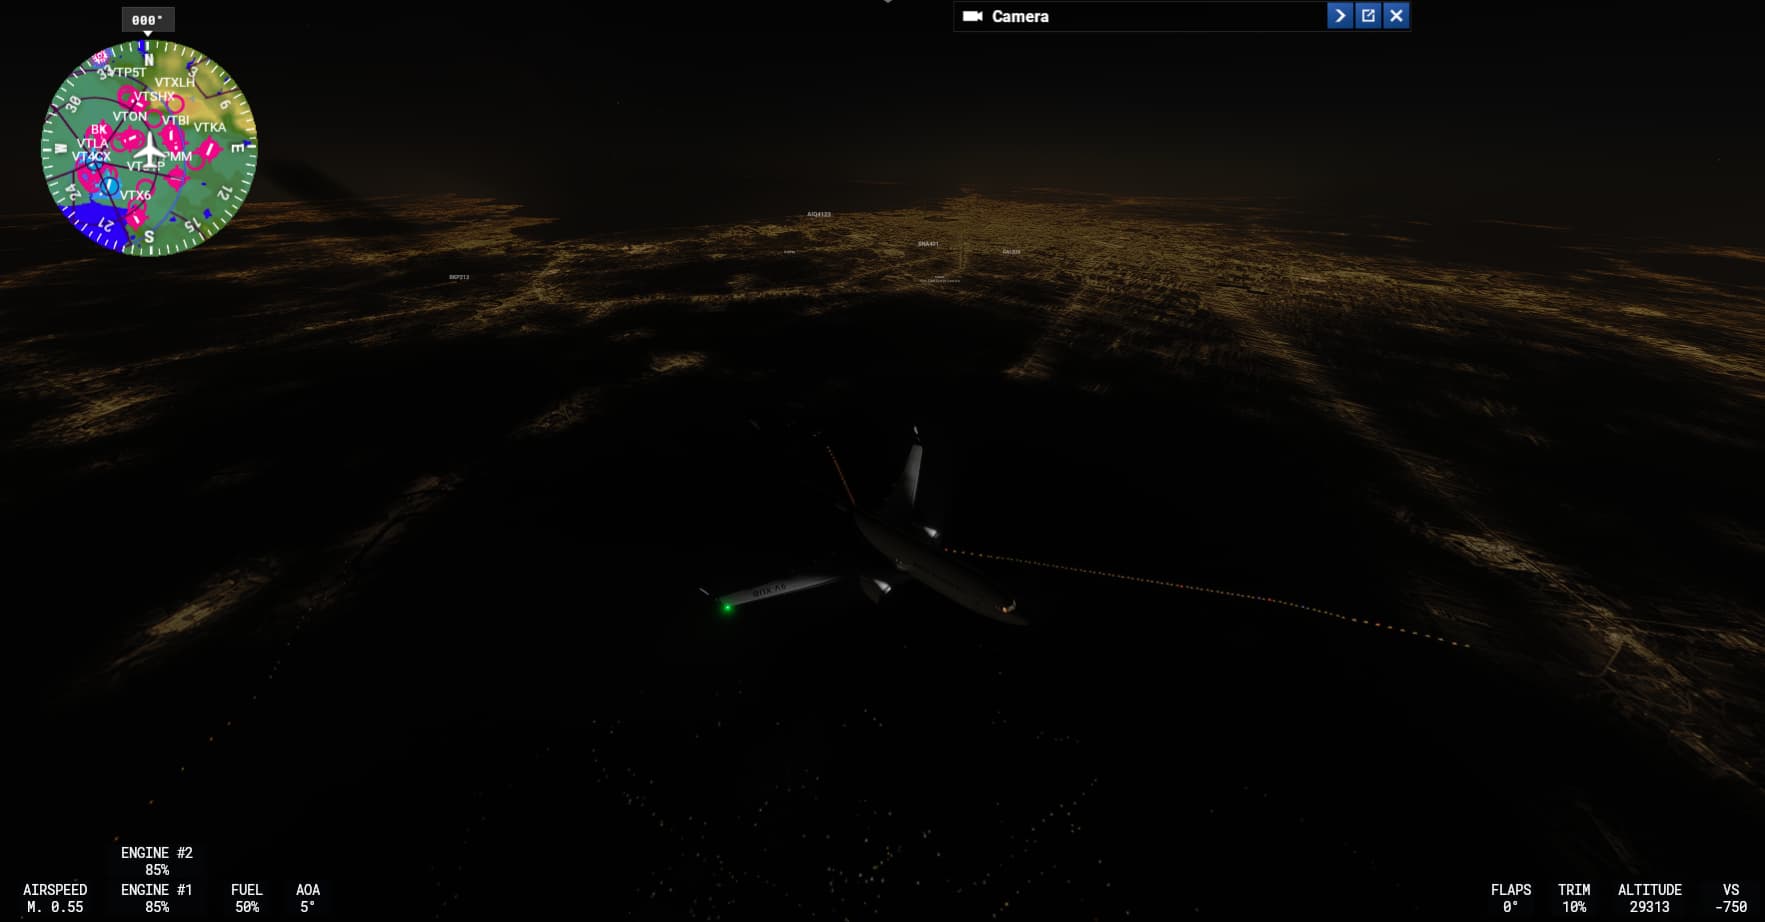Click the "000°" heading readout above the minimap

[147, 20]
